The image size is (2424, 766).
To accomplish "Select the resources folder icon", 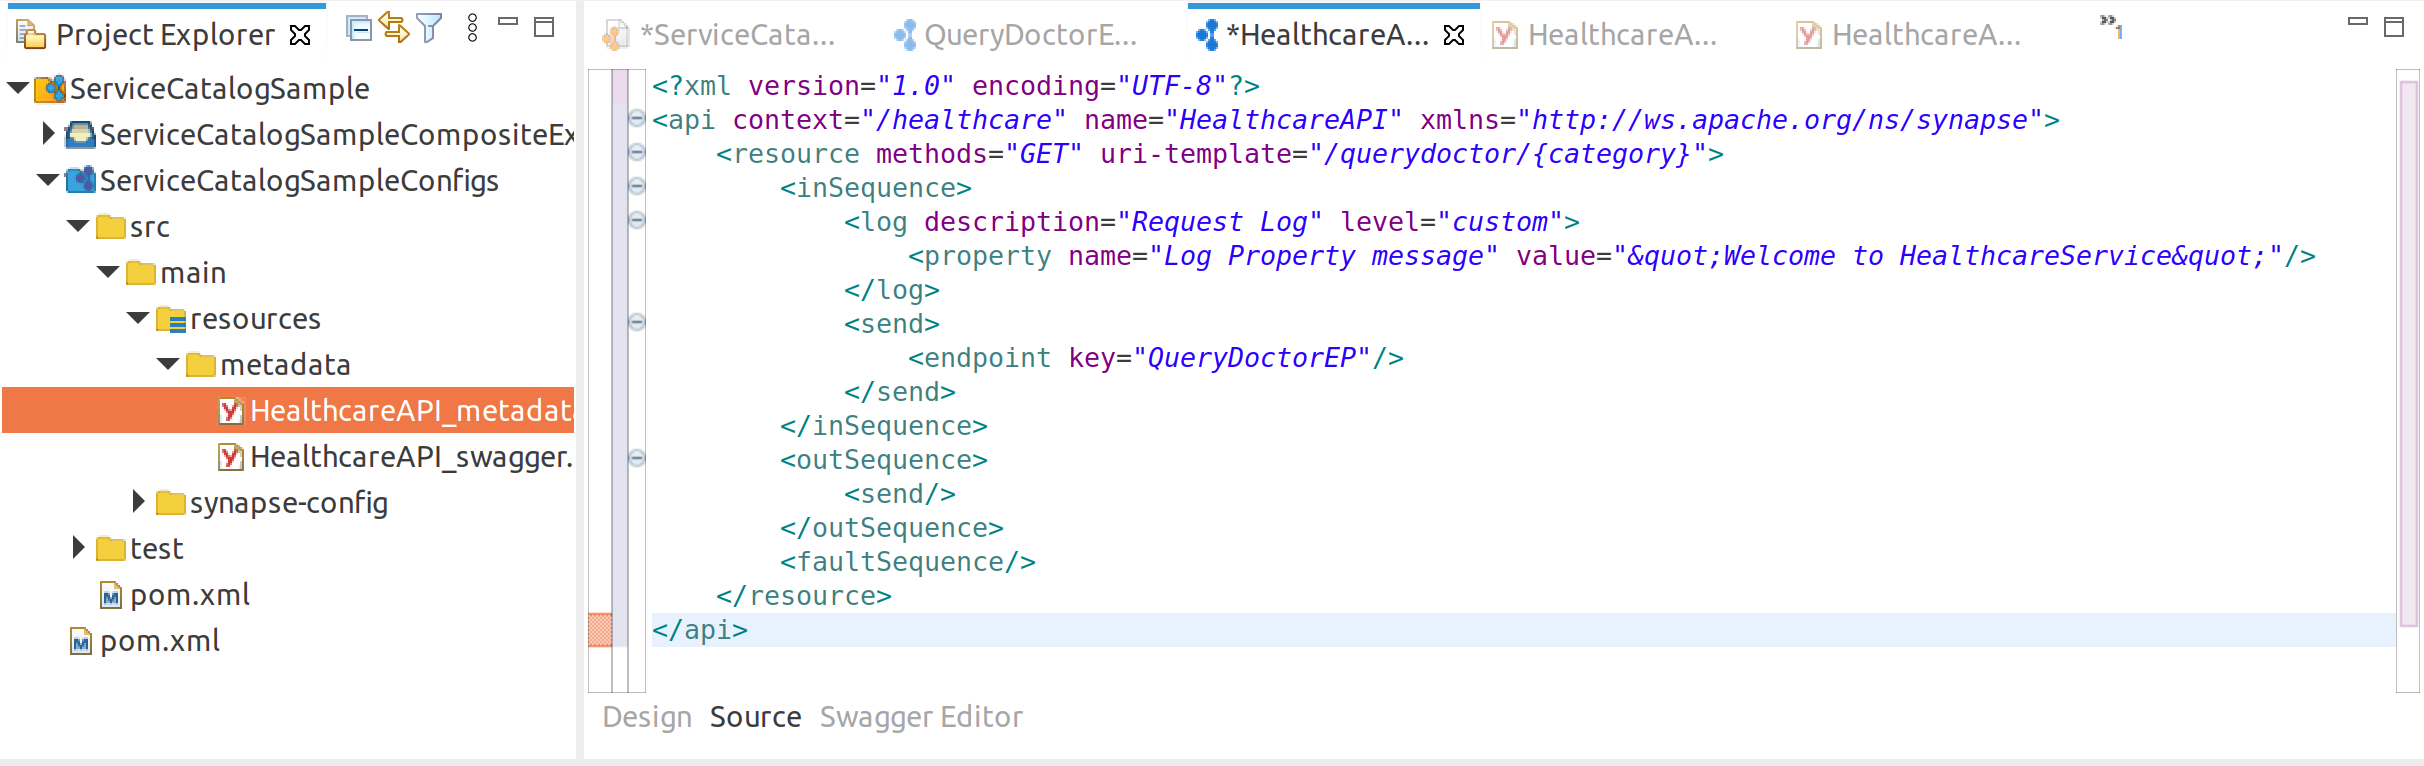I will click(171, 319).
